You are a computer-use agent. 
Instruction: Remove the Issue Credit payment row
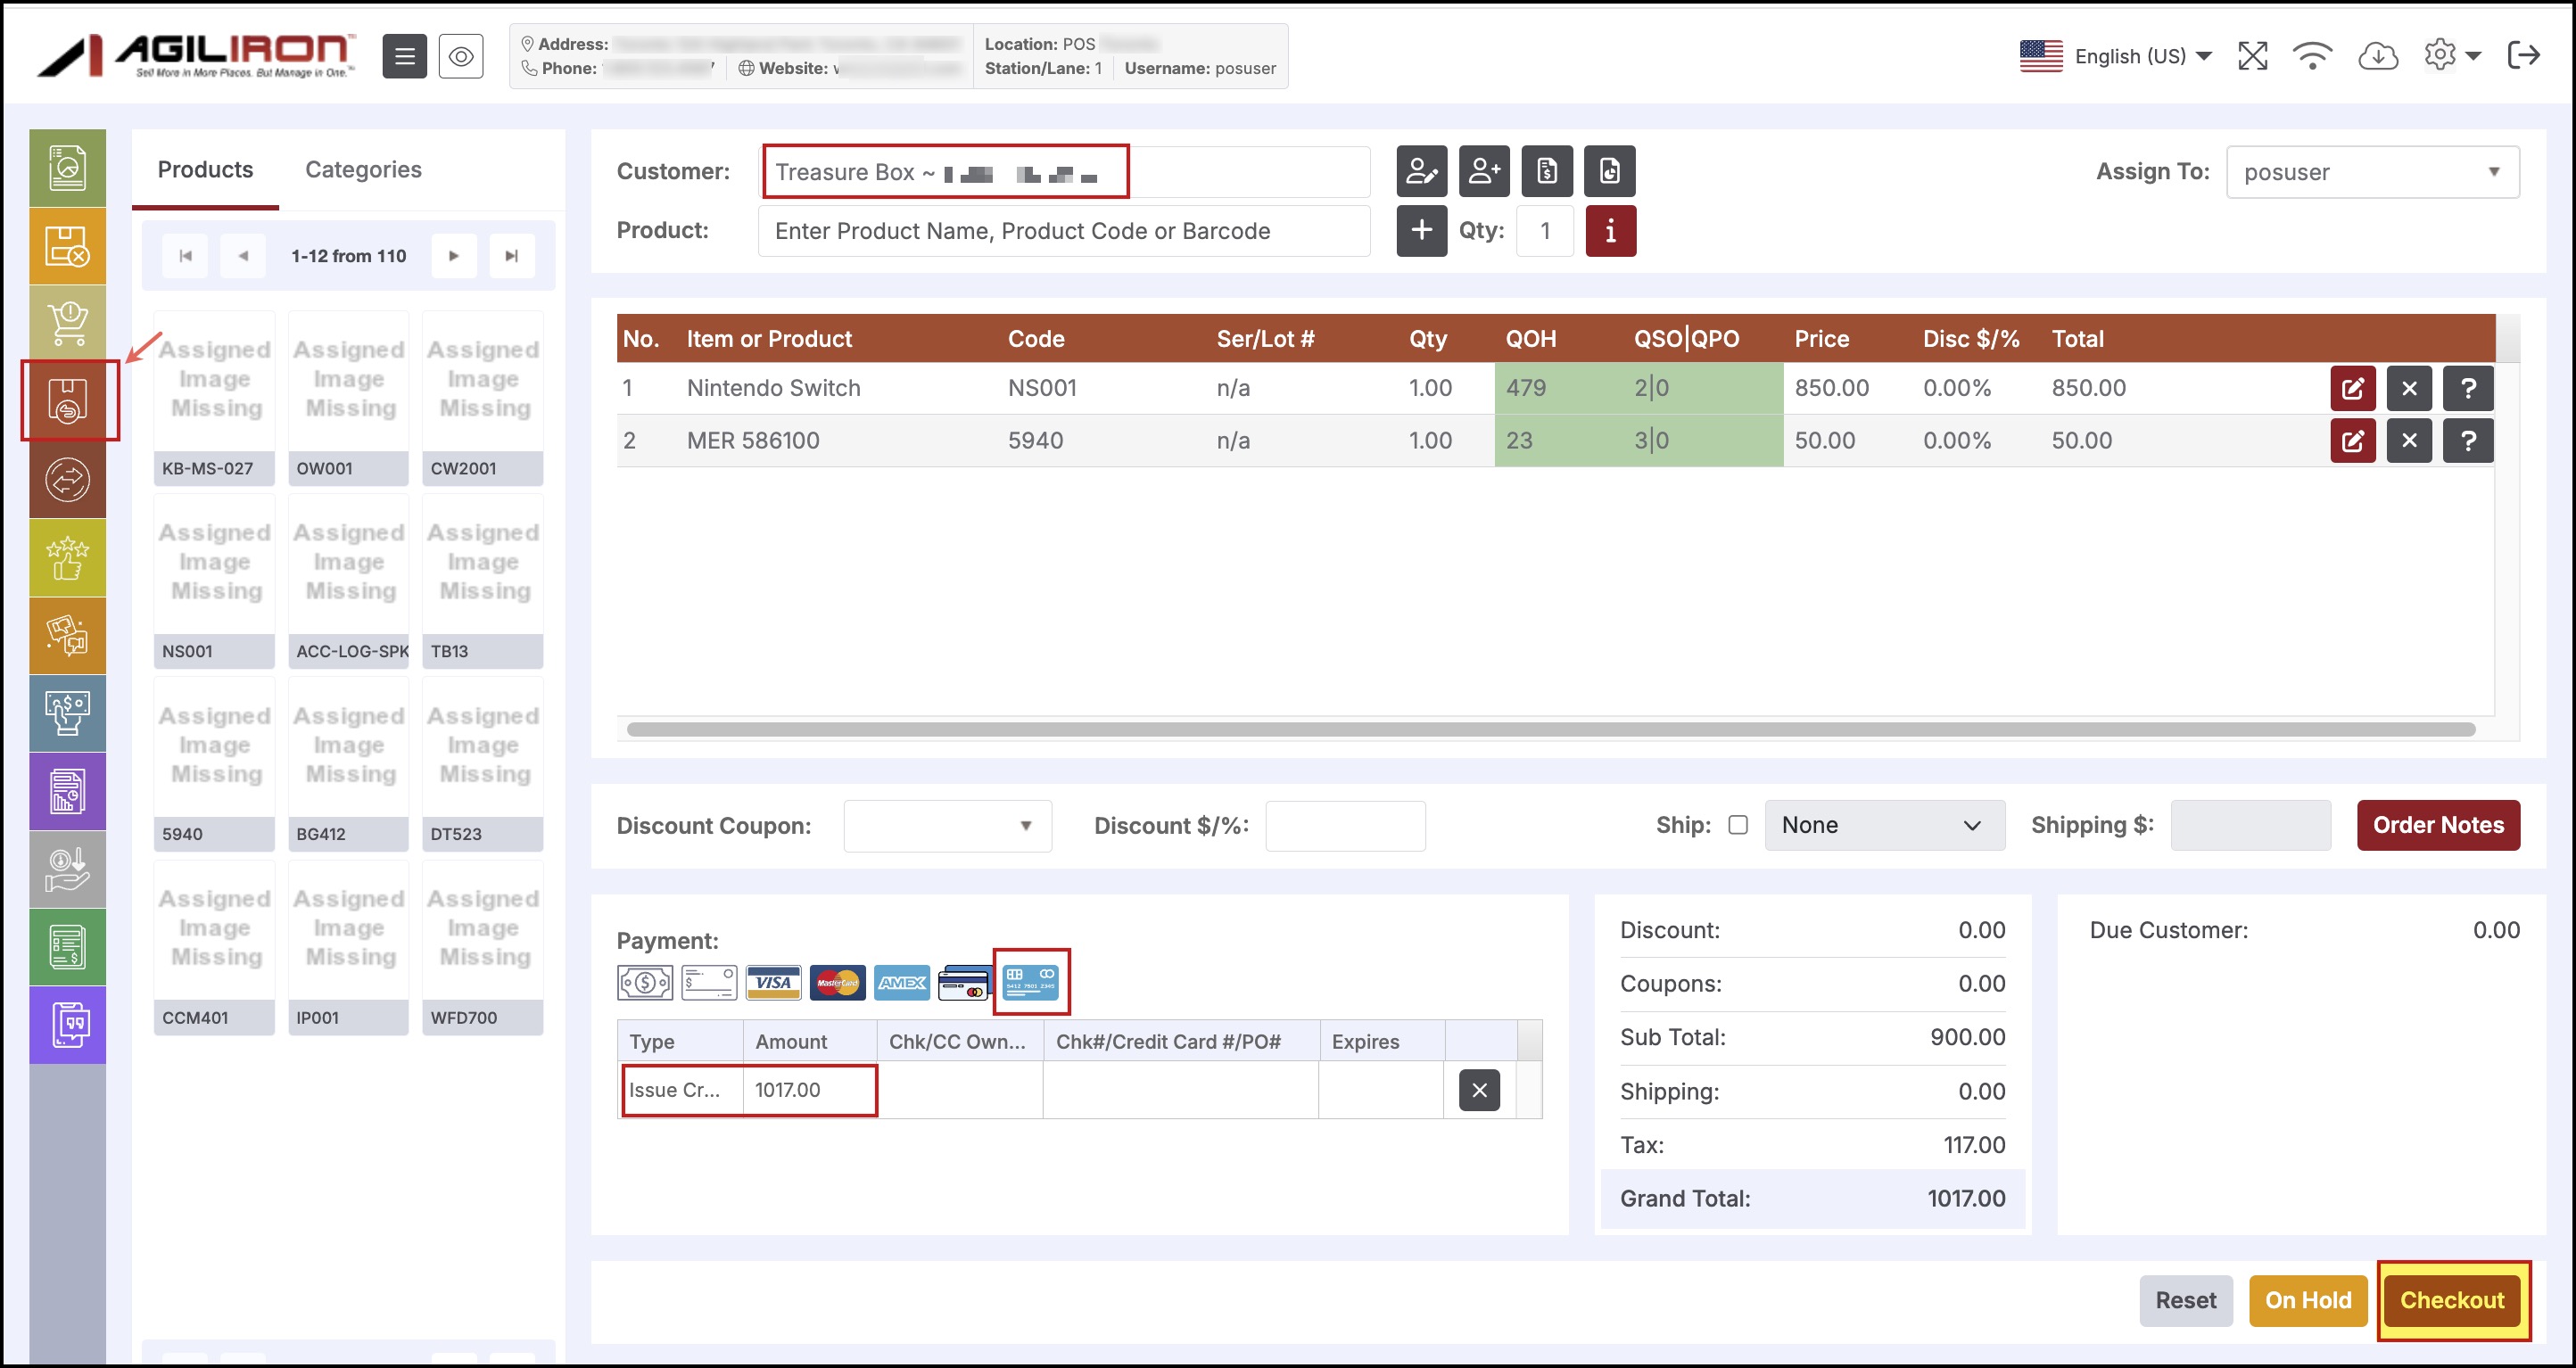(x=1479, y=1089)
